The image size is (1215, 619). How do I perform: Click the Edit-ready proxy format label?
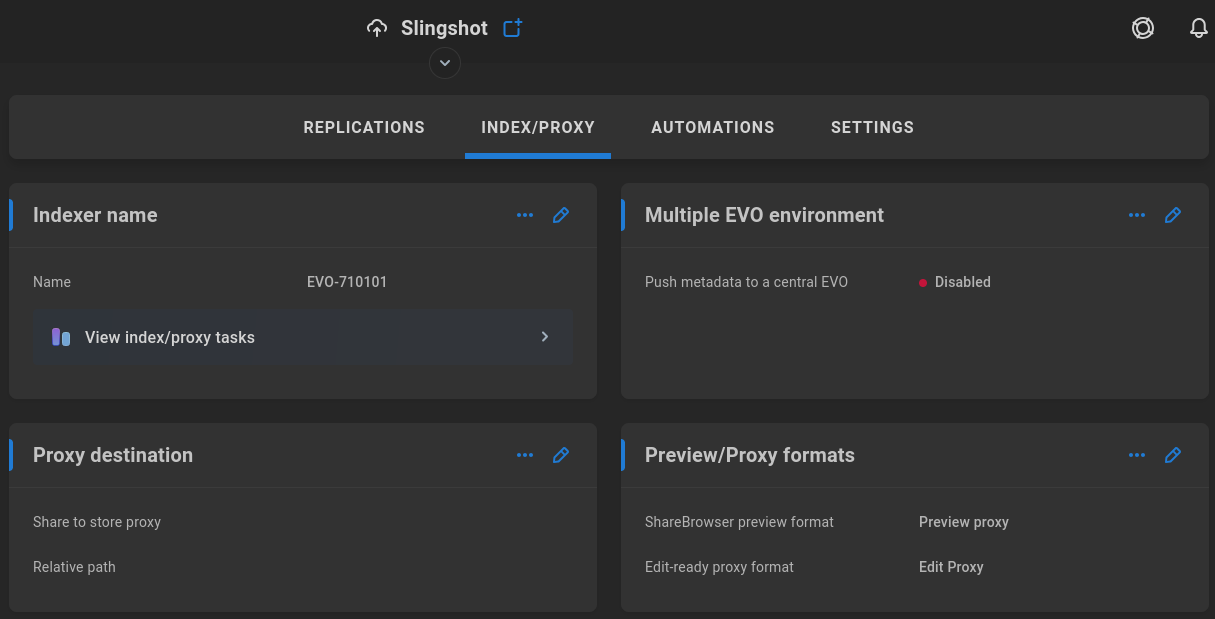(x=719, y=567)
